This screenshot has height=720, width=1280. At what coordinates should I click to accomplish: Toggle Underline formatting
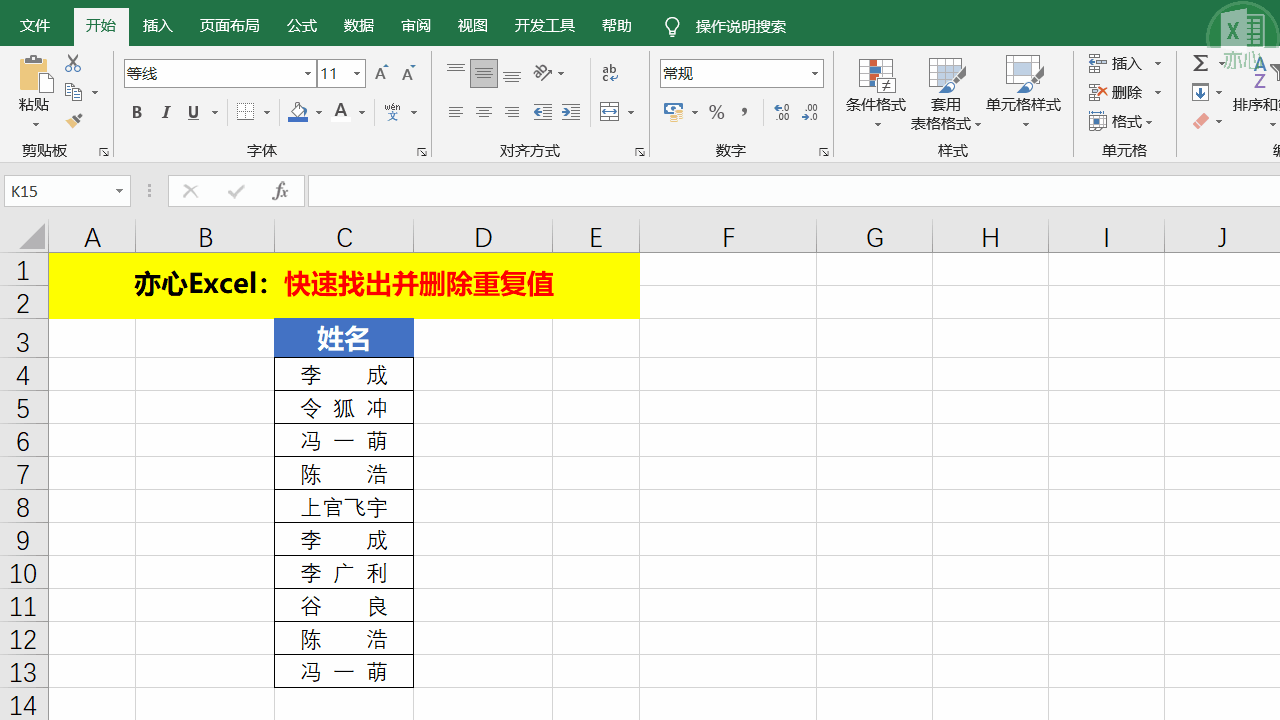click(193, 112)
